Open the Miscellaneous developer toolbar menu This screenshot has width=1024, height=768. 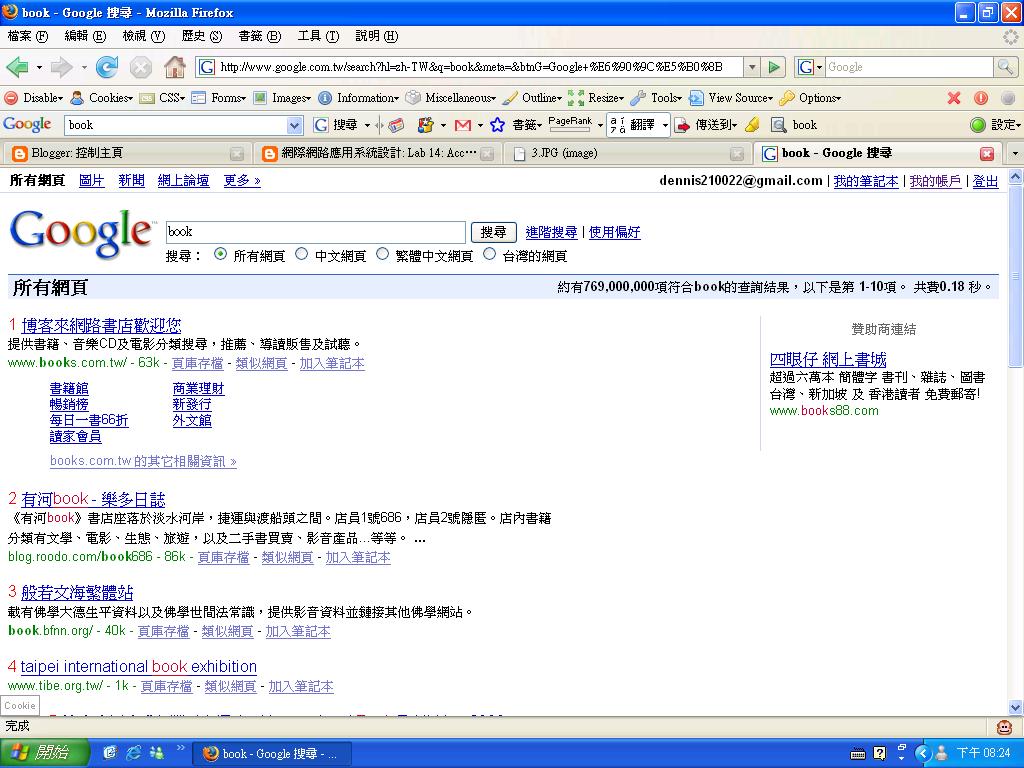coord(451,98)
